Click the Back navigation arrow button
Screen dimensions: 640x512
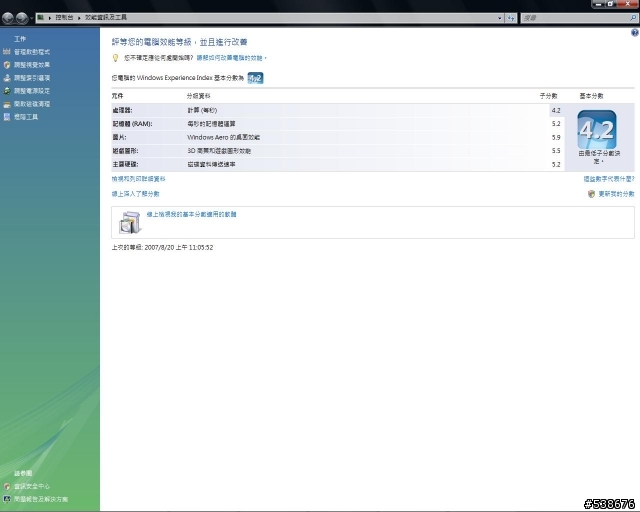click(8, 18)
